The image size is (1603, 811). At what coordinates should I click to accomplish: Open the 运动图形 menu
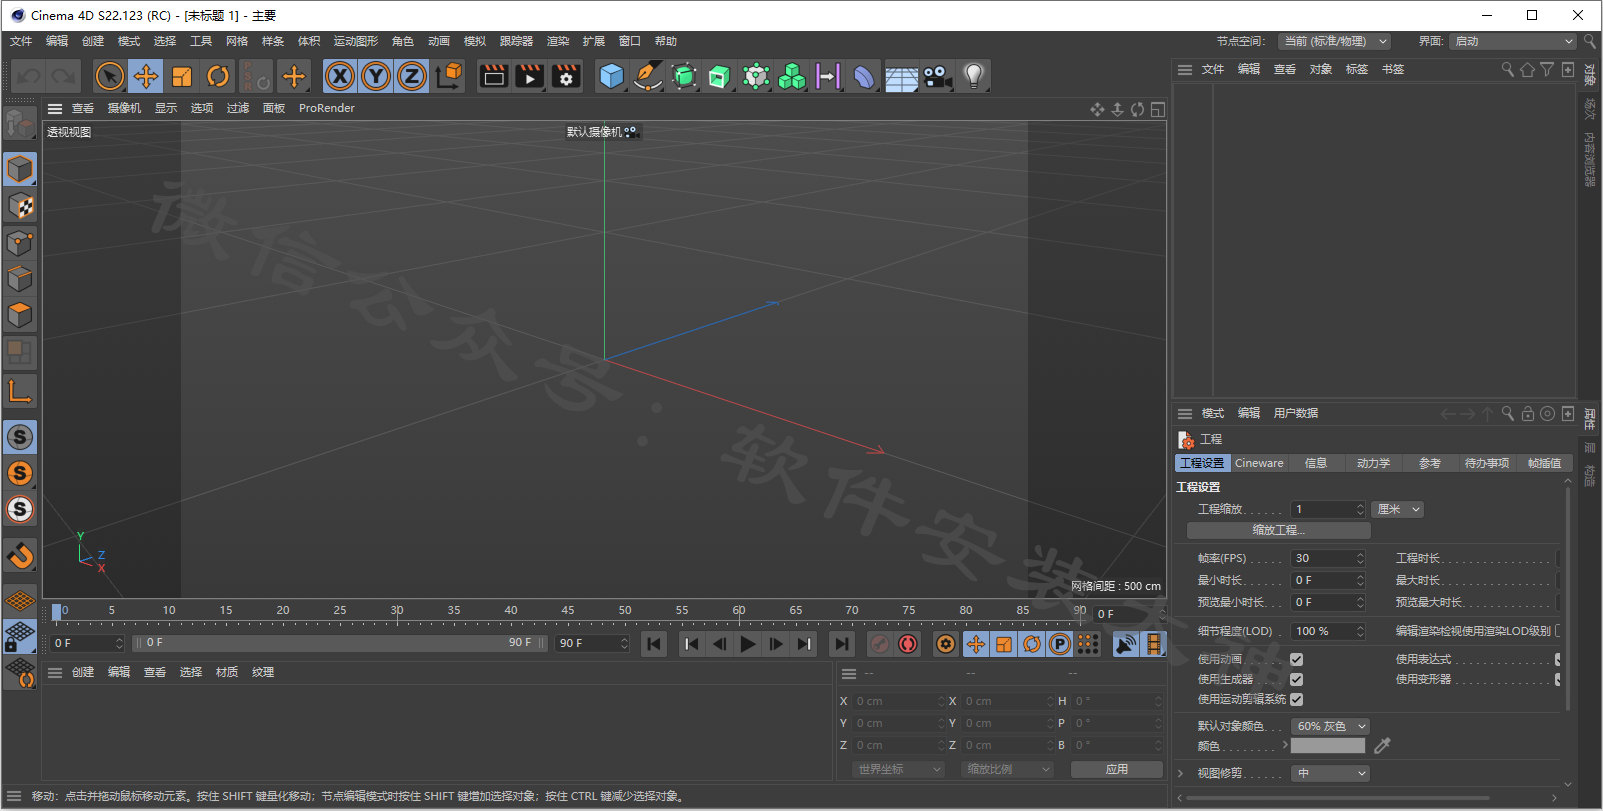pyautogui.click(x=356, y=41)
